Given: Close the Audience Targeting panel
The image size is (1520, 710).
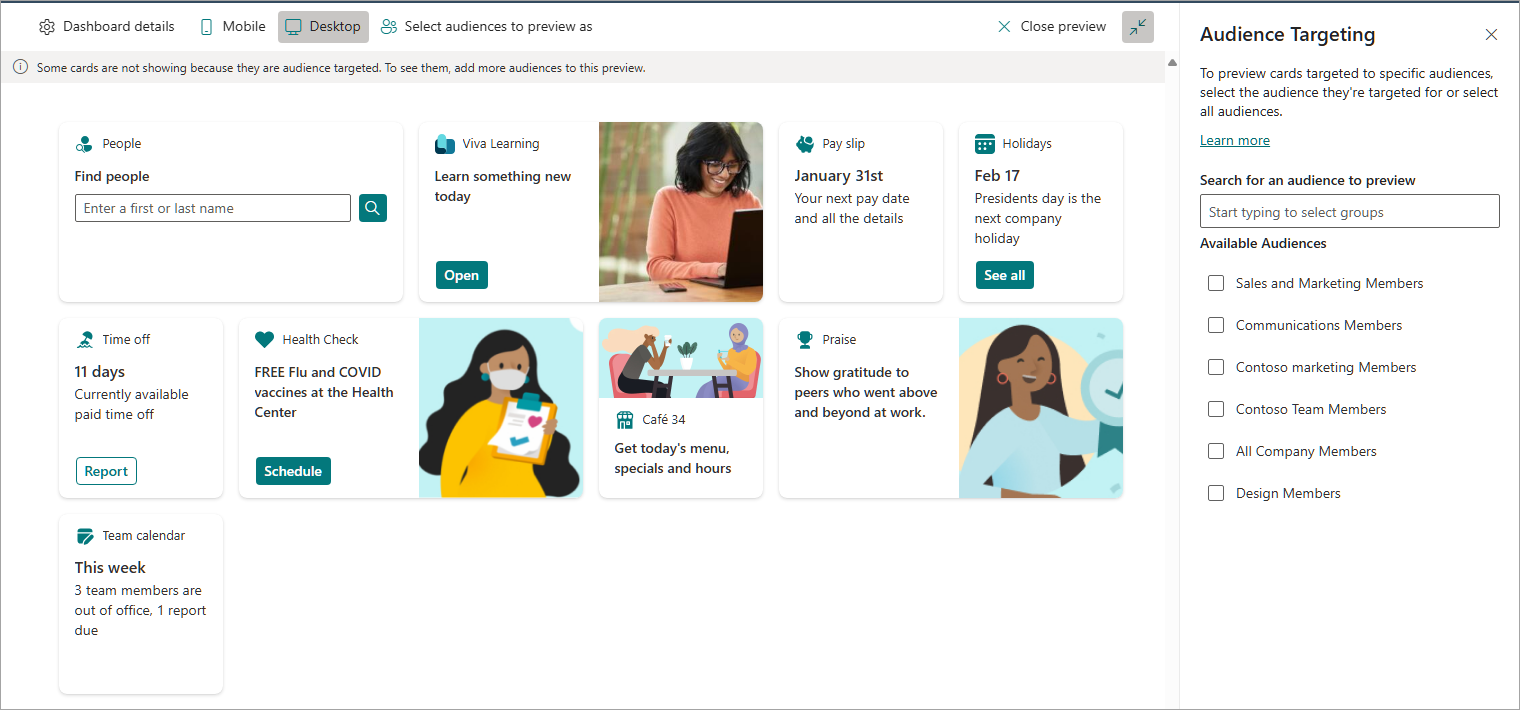Looking at the screenshot, I should click(1491, 35).
